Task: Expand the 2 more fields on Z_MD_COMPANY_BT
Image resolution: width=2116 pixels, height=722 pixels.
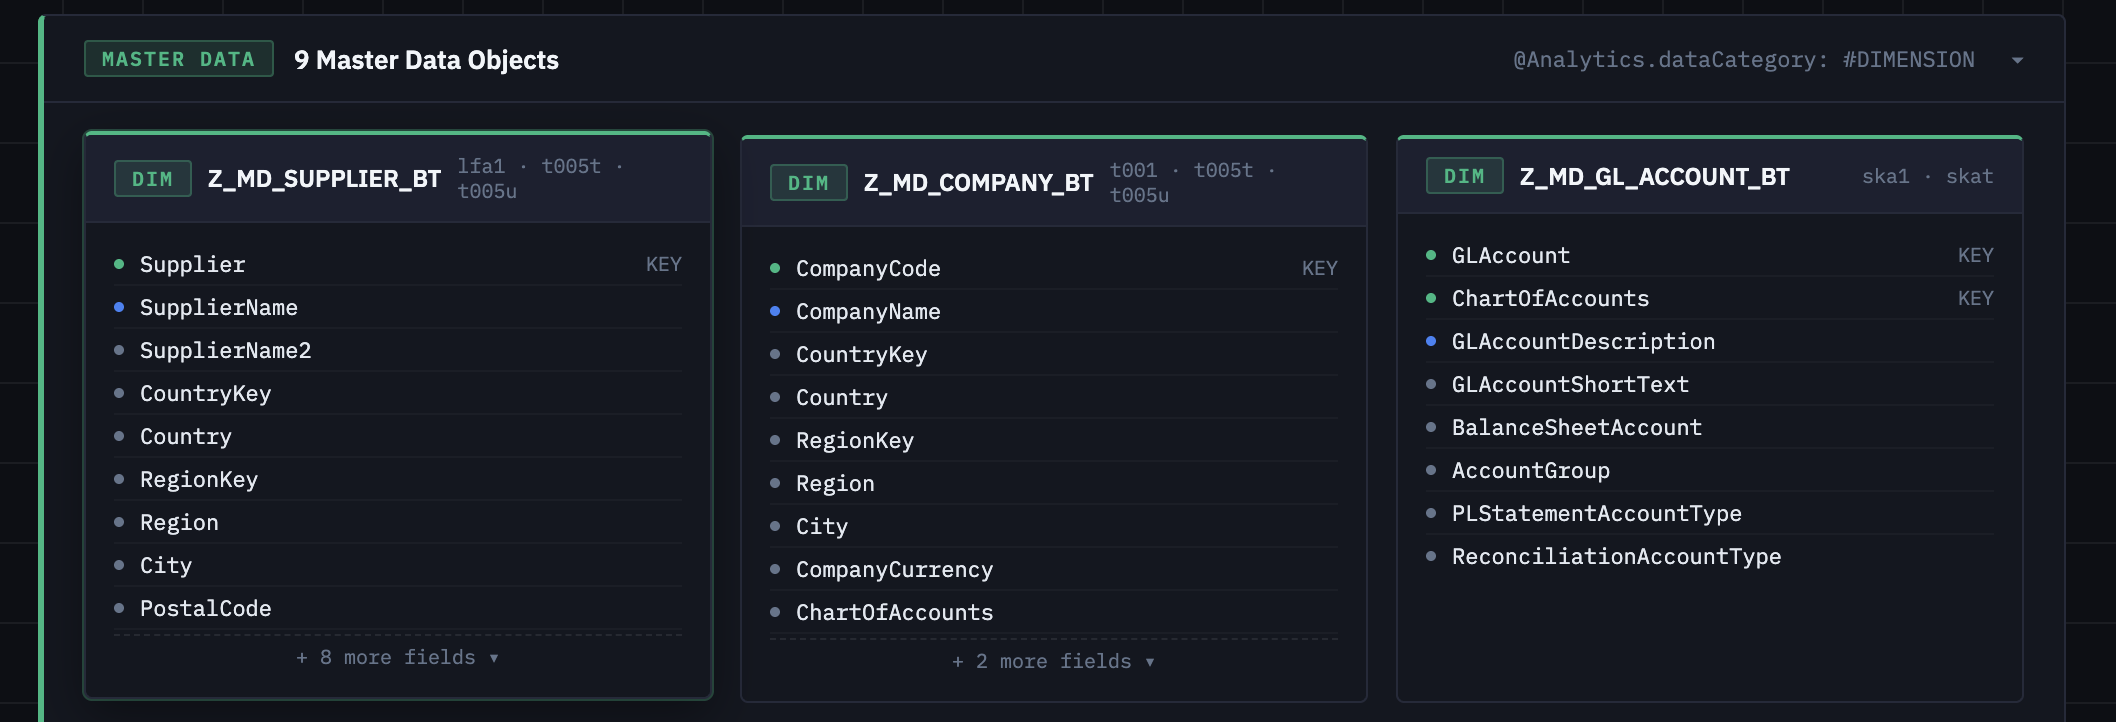Action: (1051, 661)
